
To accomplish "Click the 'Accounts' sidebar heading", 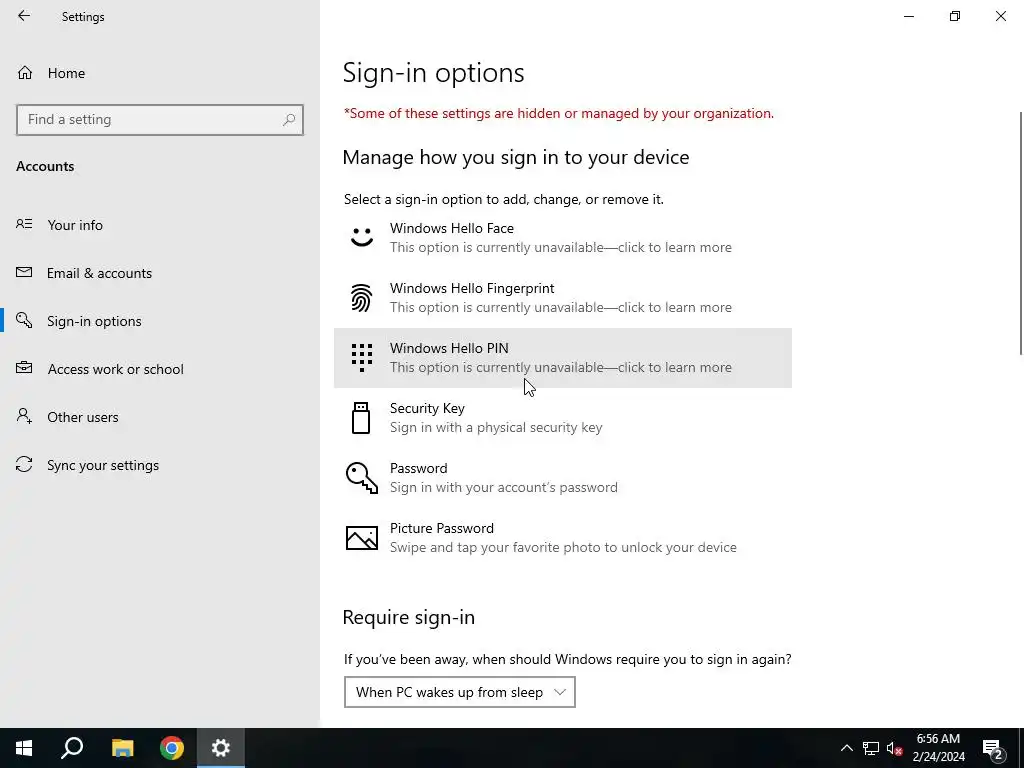I will tap(45, 166).
